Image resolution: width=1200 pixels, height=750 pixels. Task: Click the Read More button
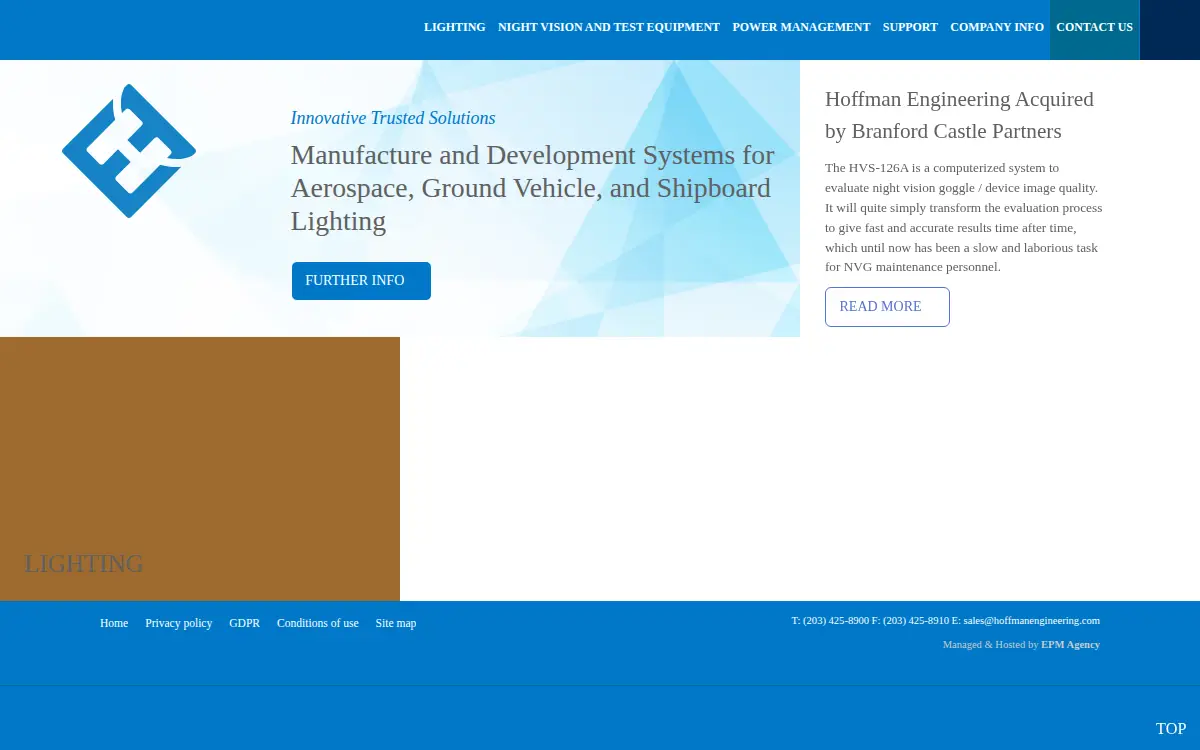tap(887, 307)
